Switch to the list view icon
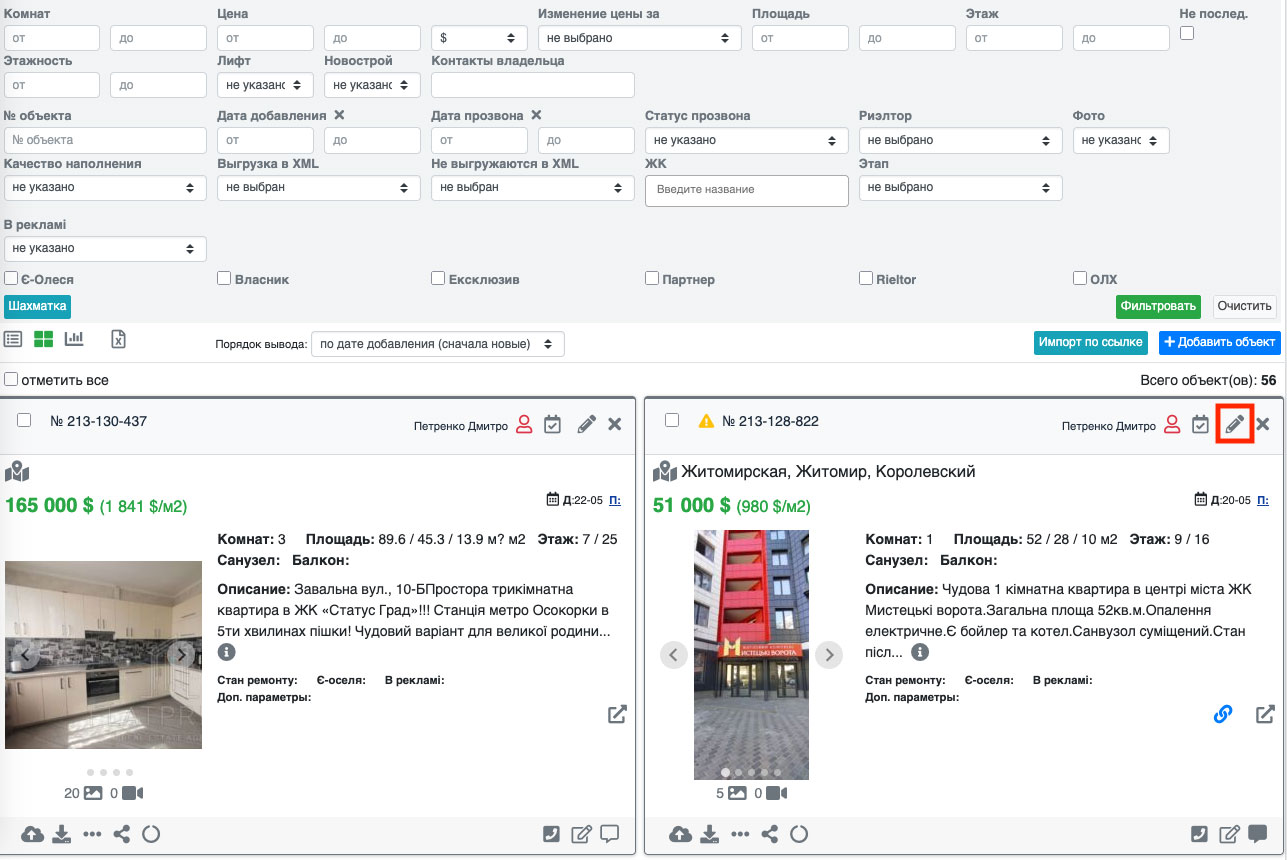Screen dimensions: 1287x860 13,339
